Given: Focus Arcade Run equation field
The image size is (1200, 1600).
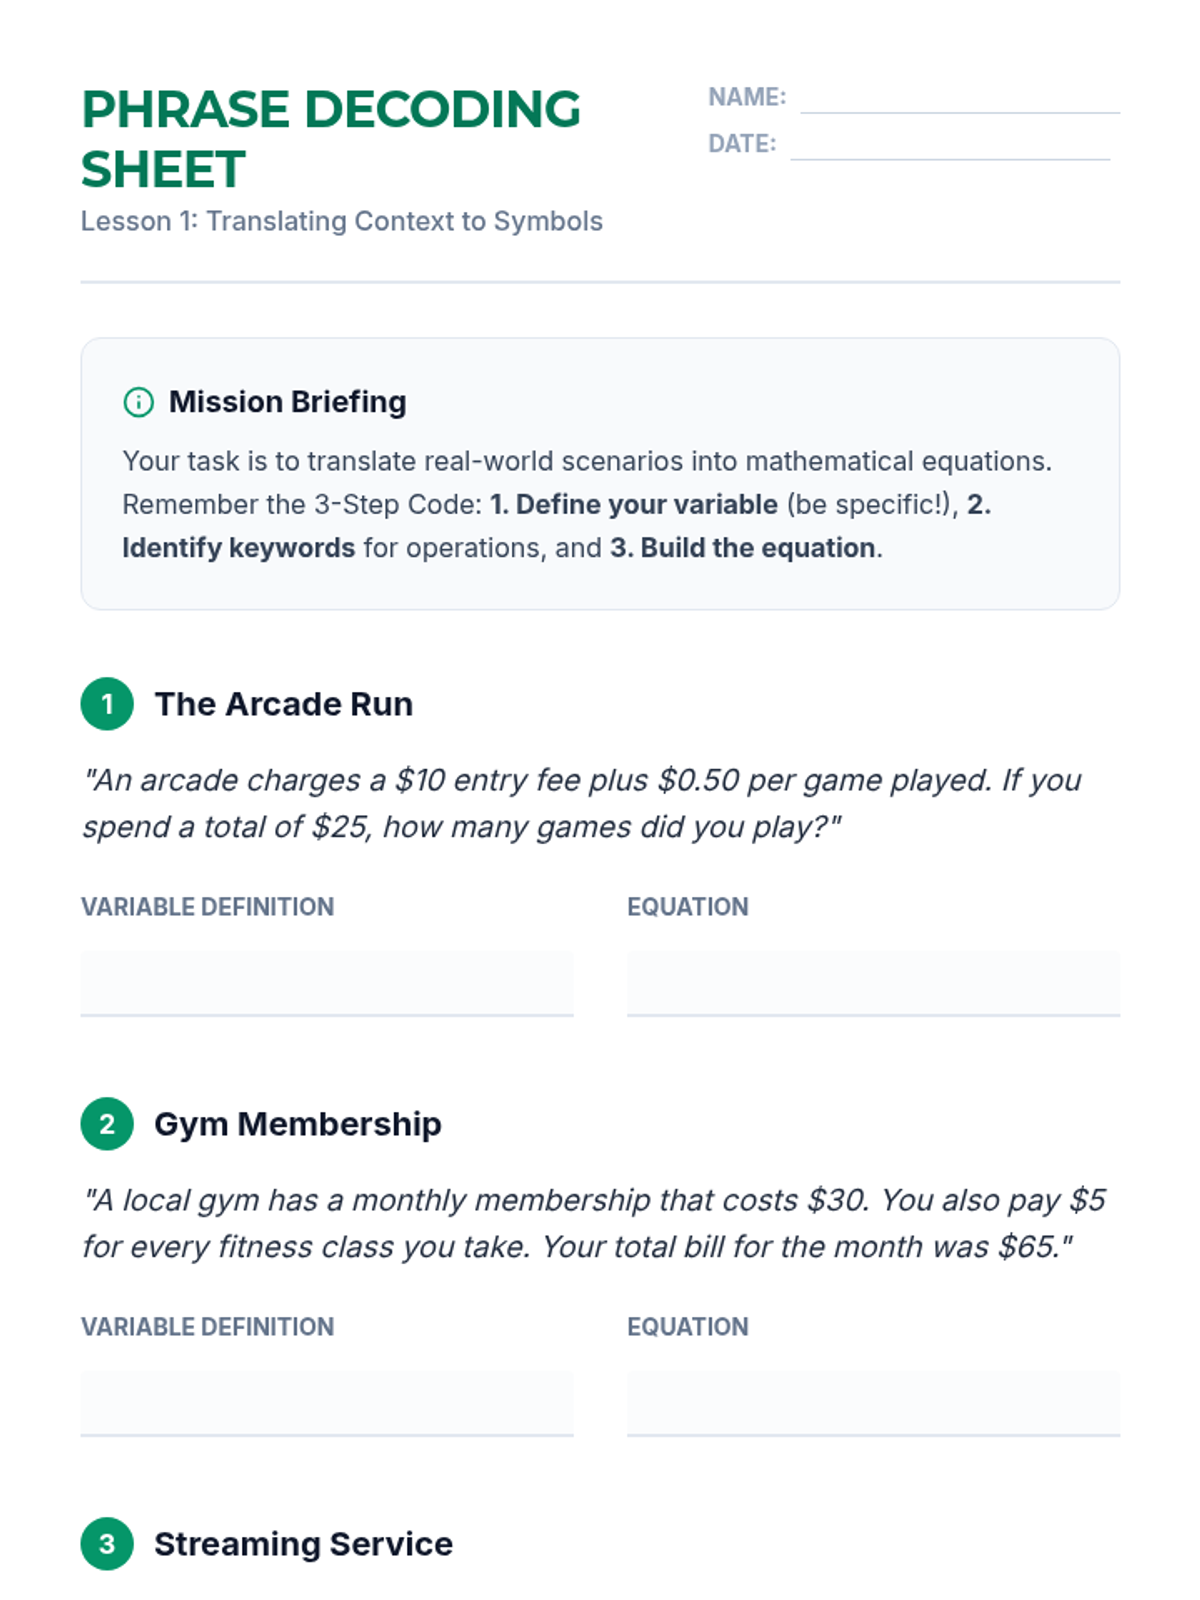Looking at the screenshot, I should (873, 983).
